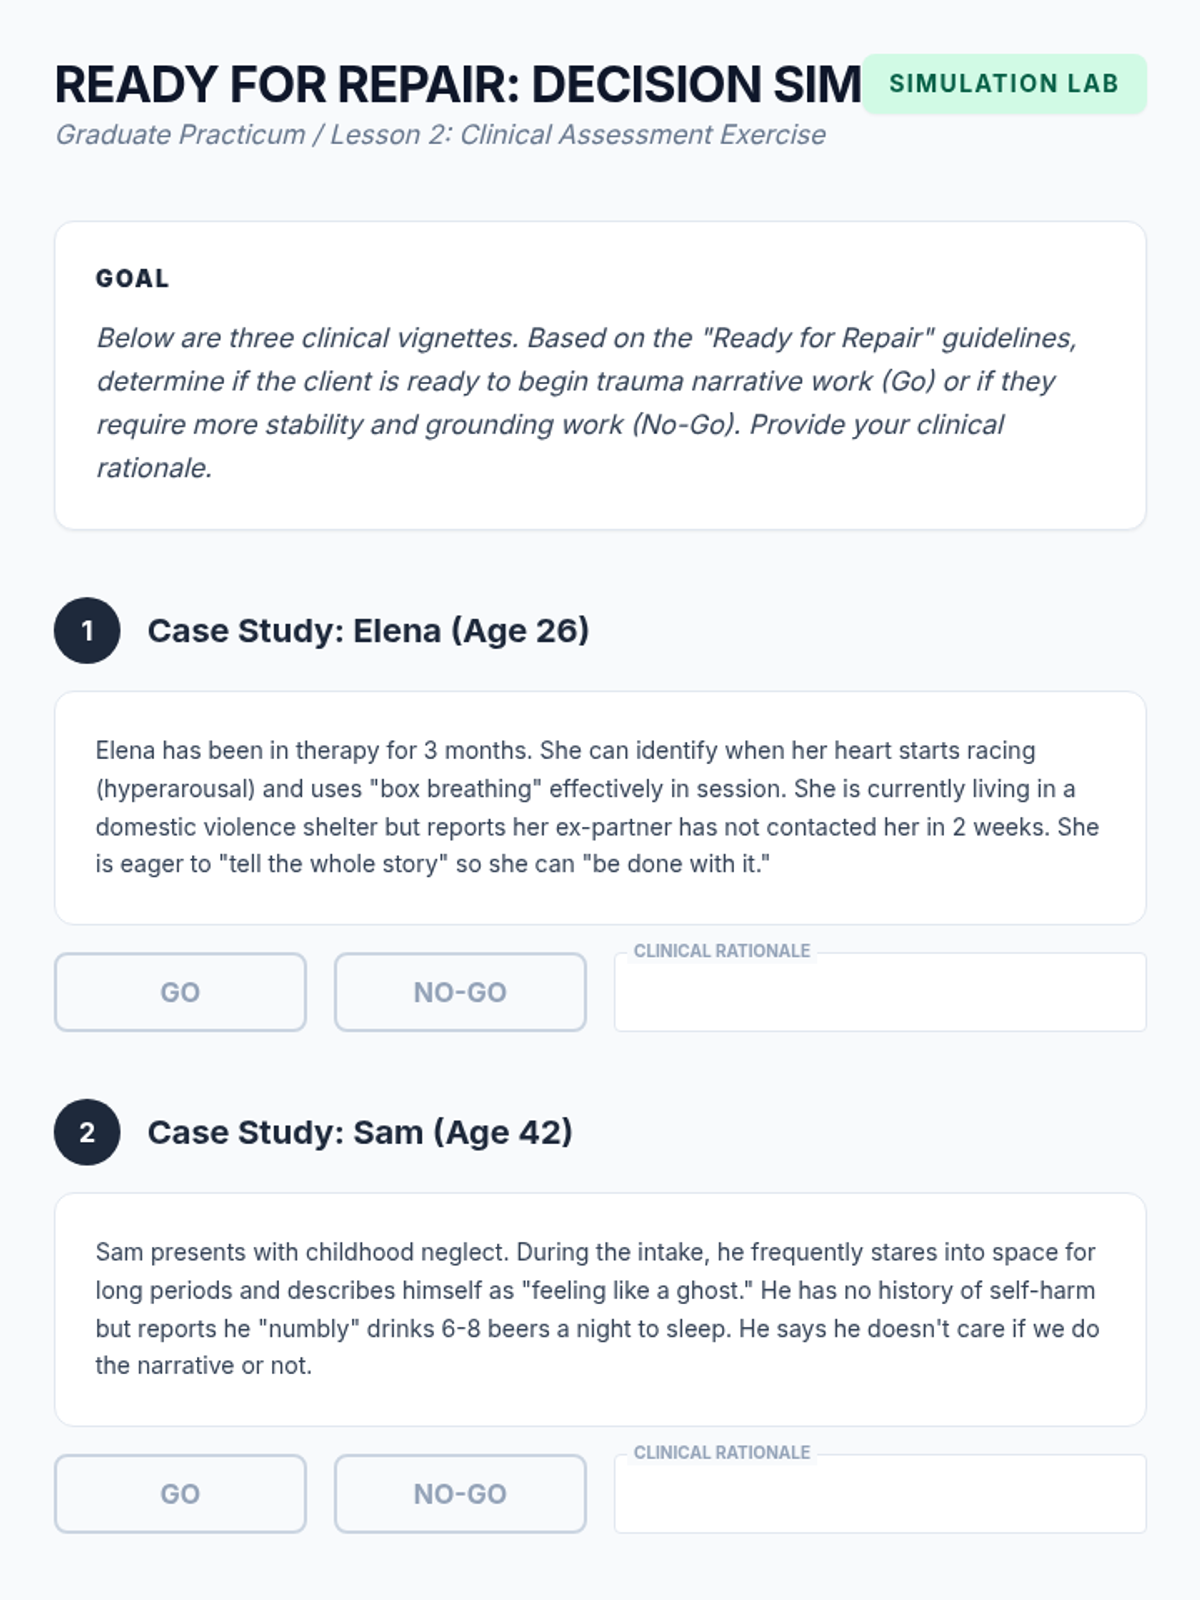Viewport: 1200px width, 1600px height.
Task: Click Lesson 2: Clinical Assessment Exercise text
Action: click(x=578, y=135)
